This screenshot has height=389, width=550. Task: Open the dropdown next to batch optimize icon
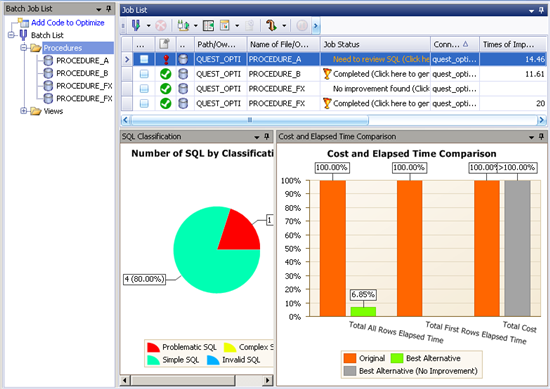[x=148, y=26]
